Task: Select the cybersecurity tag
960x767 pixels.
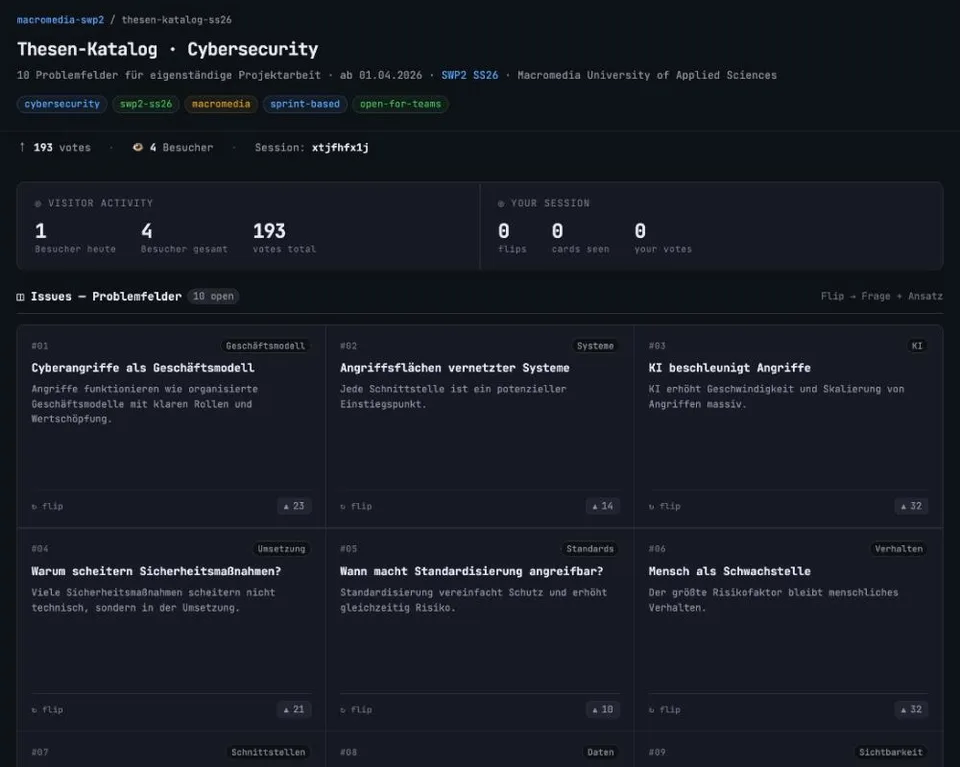Action: coord(62,104)
